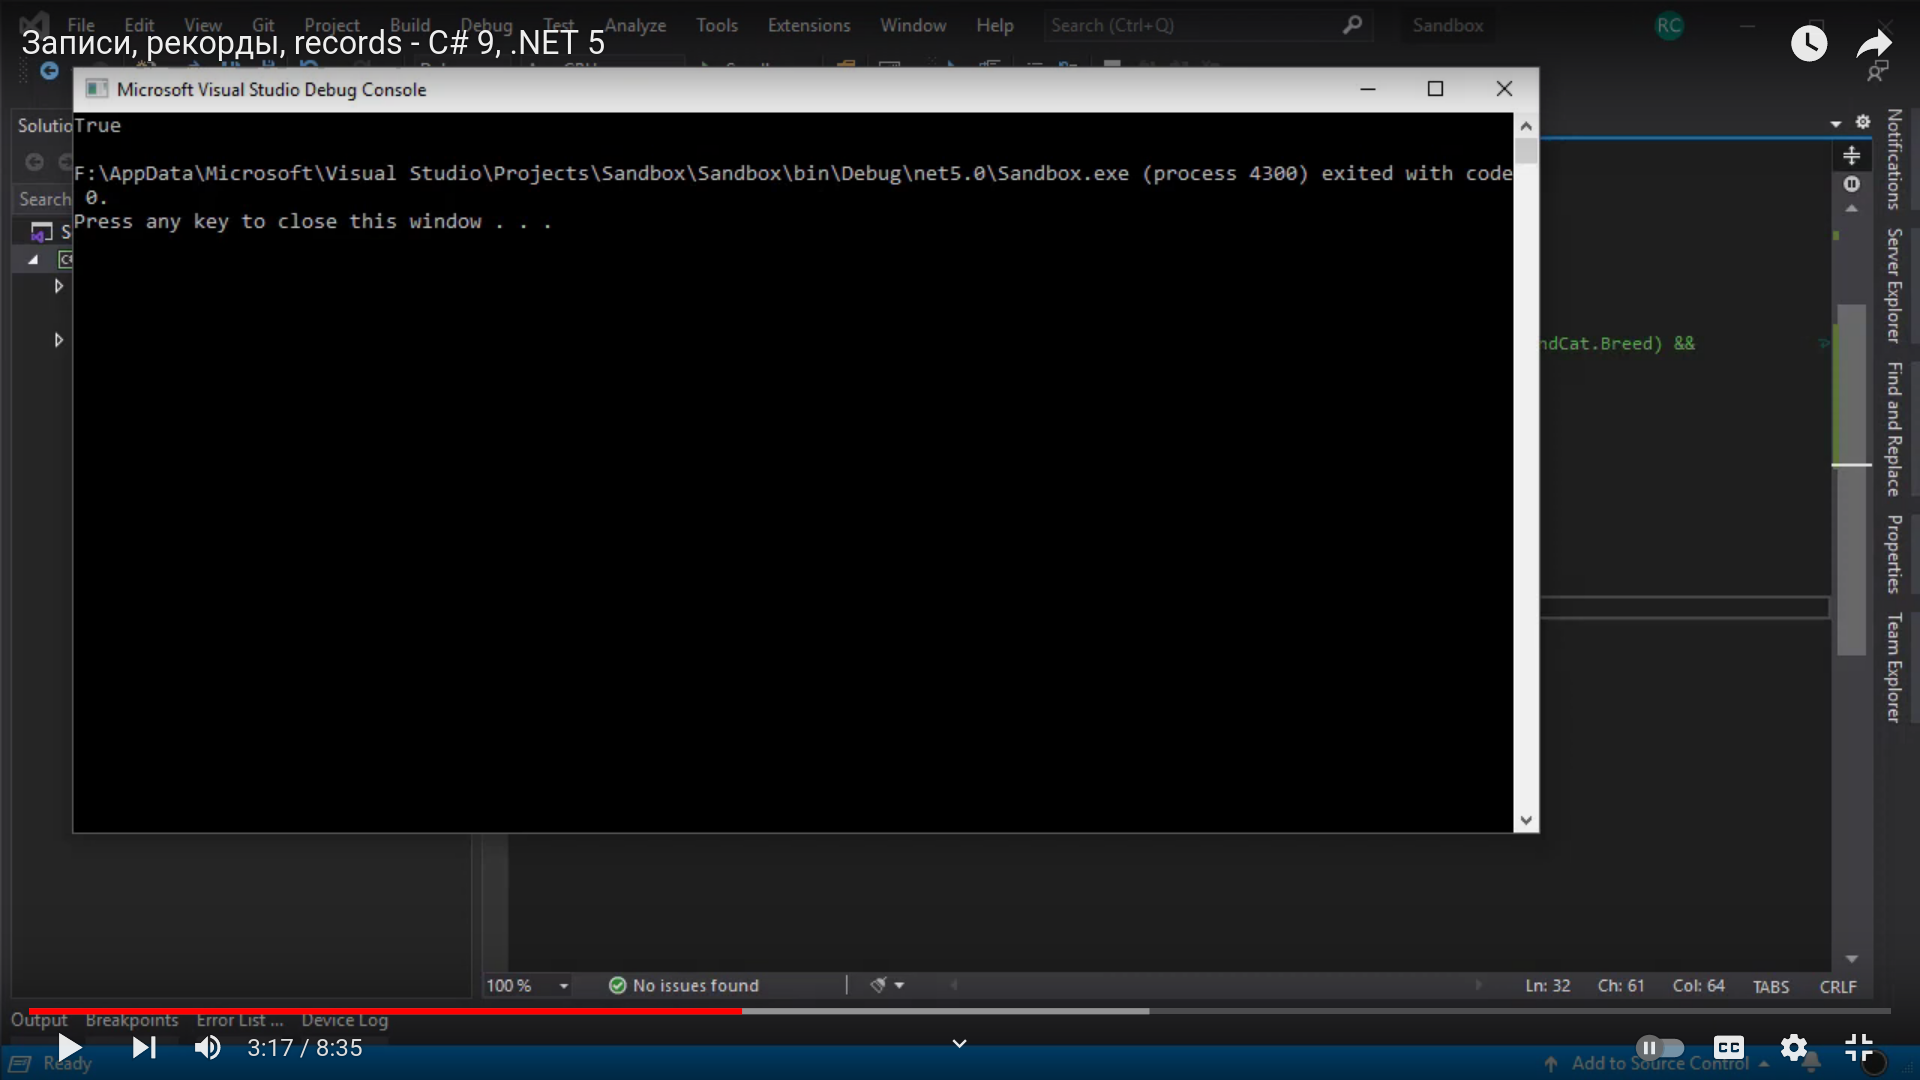The height and width of the screenshot is (1080, 1920).
Task: Click the Share arrow icon
Action: pos(1873,43)
